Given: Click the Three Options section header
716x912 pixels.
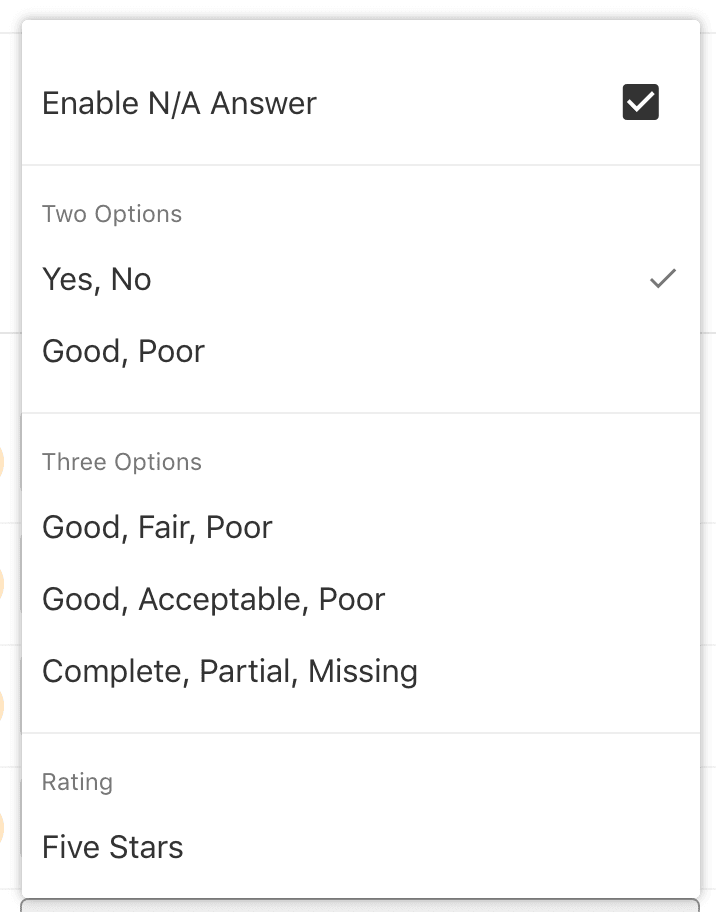Looking at the screenshot, I should [x=121, y=461].
